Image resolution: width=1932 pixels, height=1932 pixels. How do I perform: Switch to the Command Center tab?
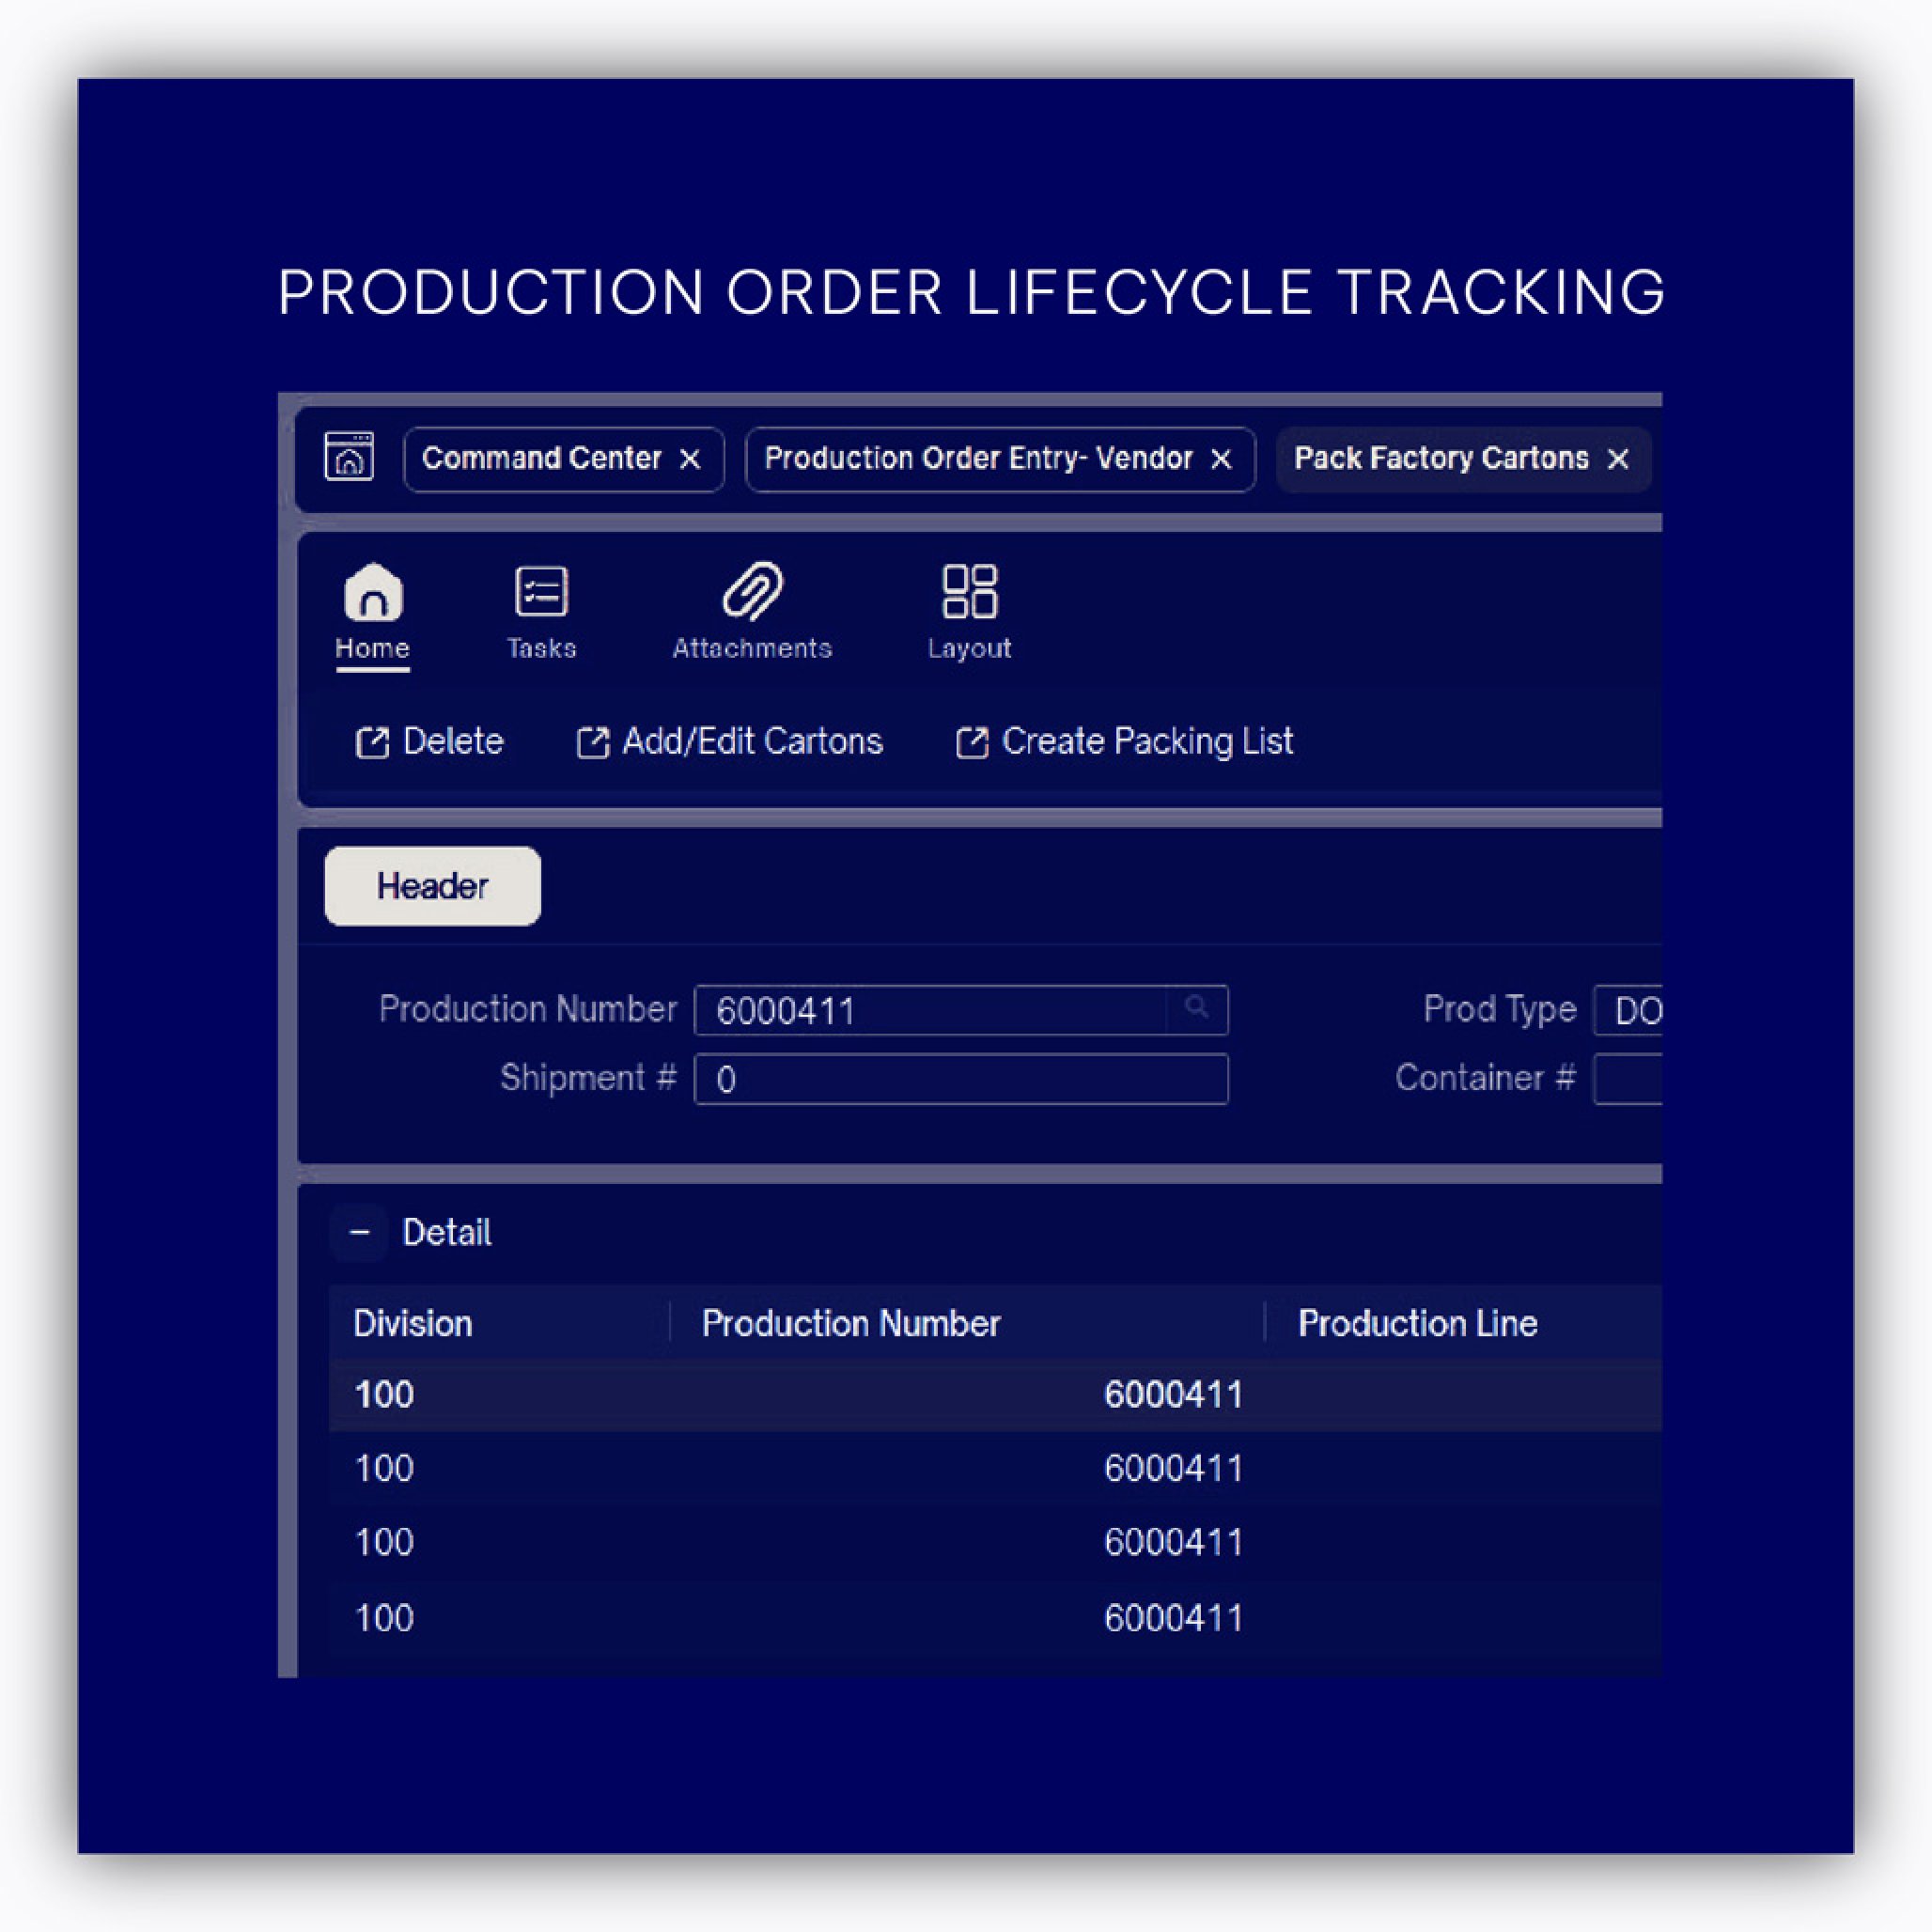point(541,459)
